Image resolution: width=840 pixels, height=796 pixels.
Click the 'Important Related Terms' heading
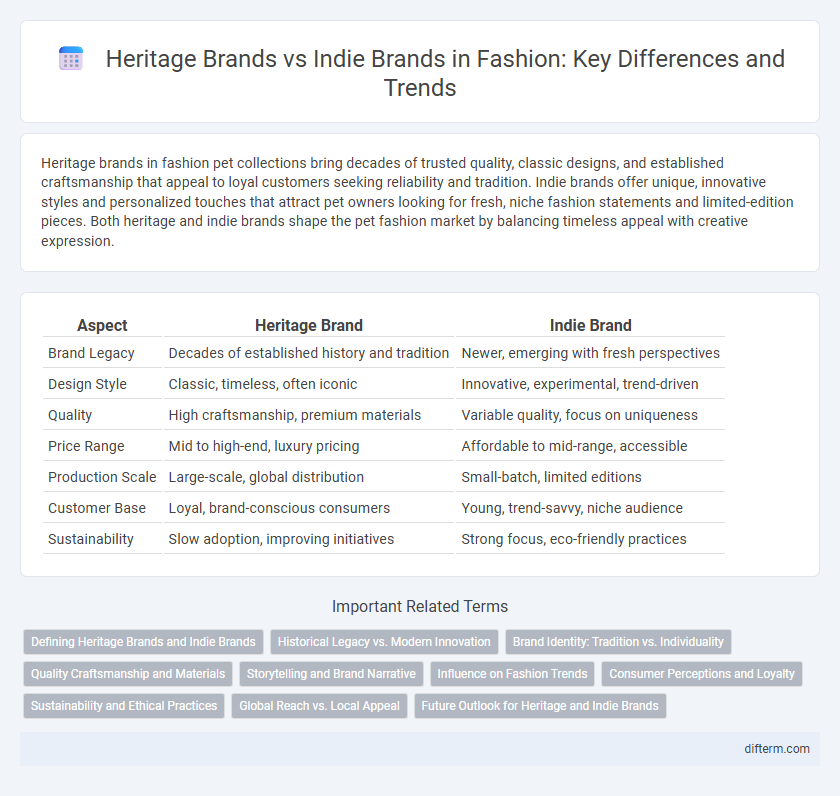coord(419,606)
